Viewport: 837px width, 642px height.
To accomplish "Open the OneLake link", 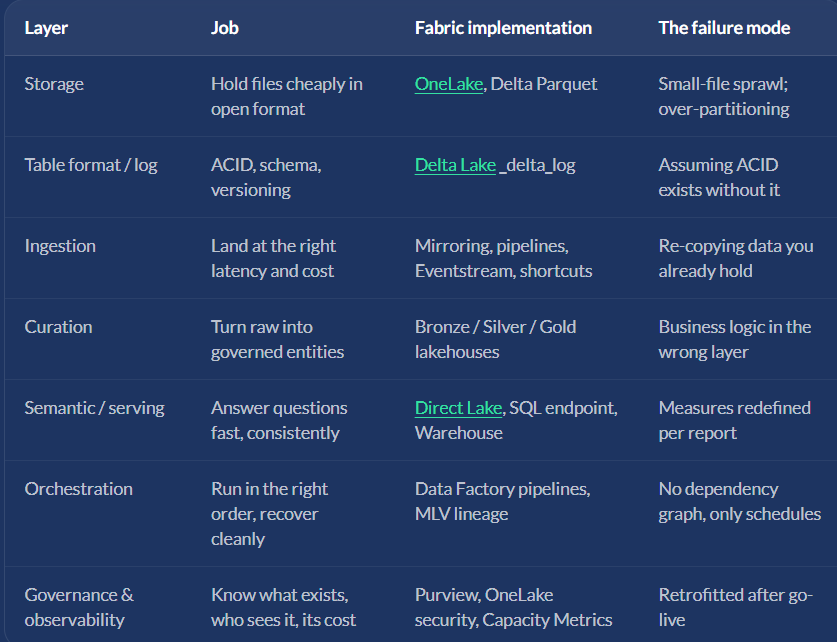I will [x=448, y=84].
